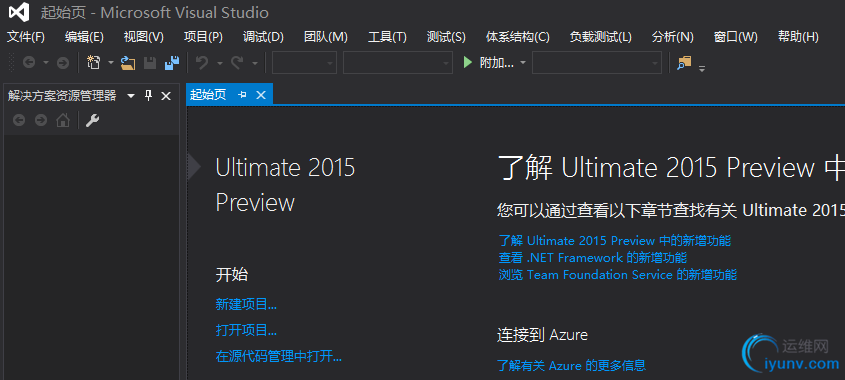This screenshot has height=380, width=845.
Task: Click the Redo toolbar icon
Action: click(x=237, y=63)
